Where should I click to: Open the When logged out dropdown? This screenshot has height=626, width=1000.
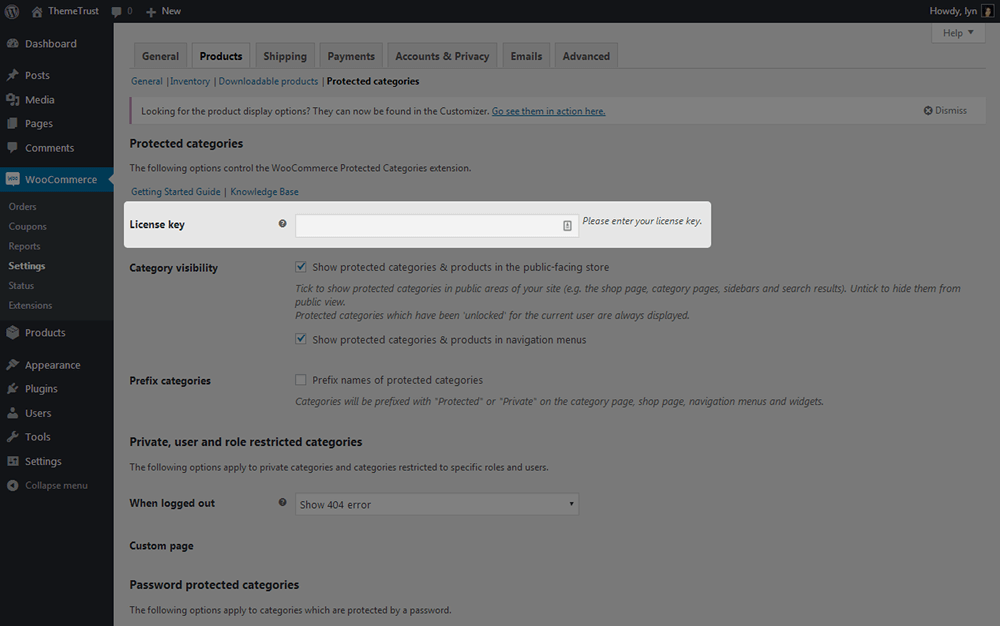click(x=437, y=504)
